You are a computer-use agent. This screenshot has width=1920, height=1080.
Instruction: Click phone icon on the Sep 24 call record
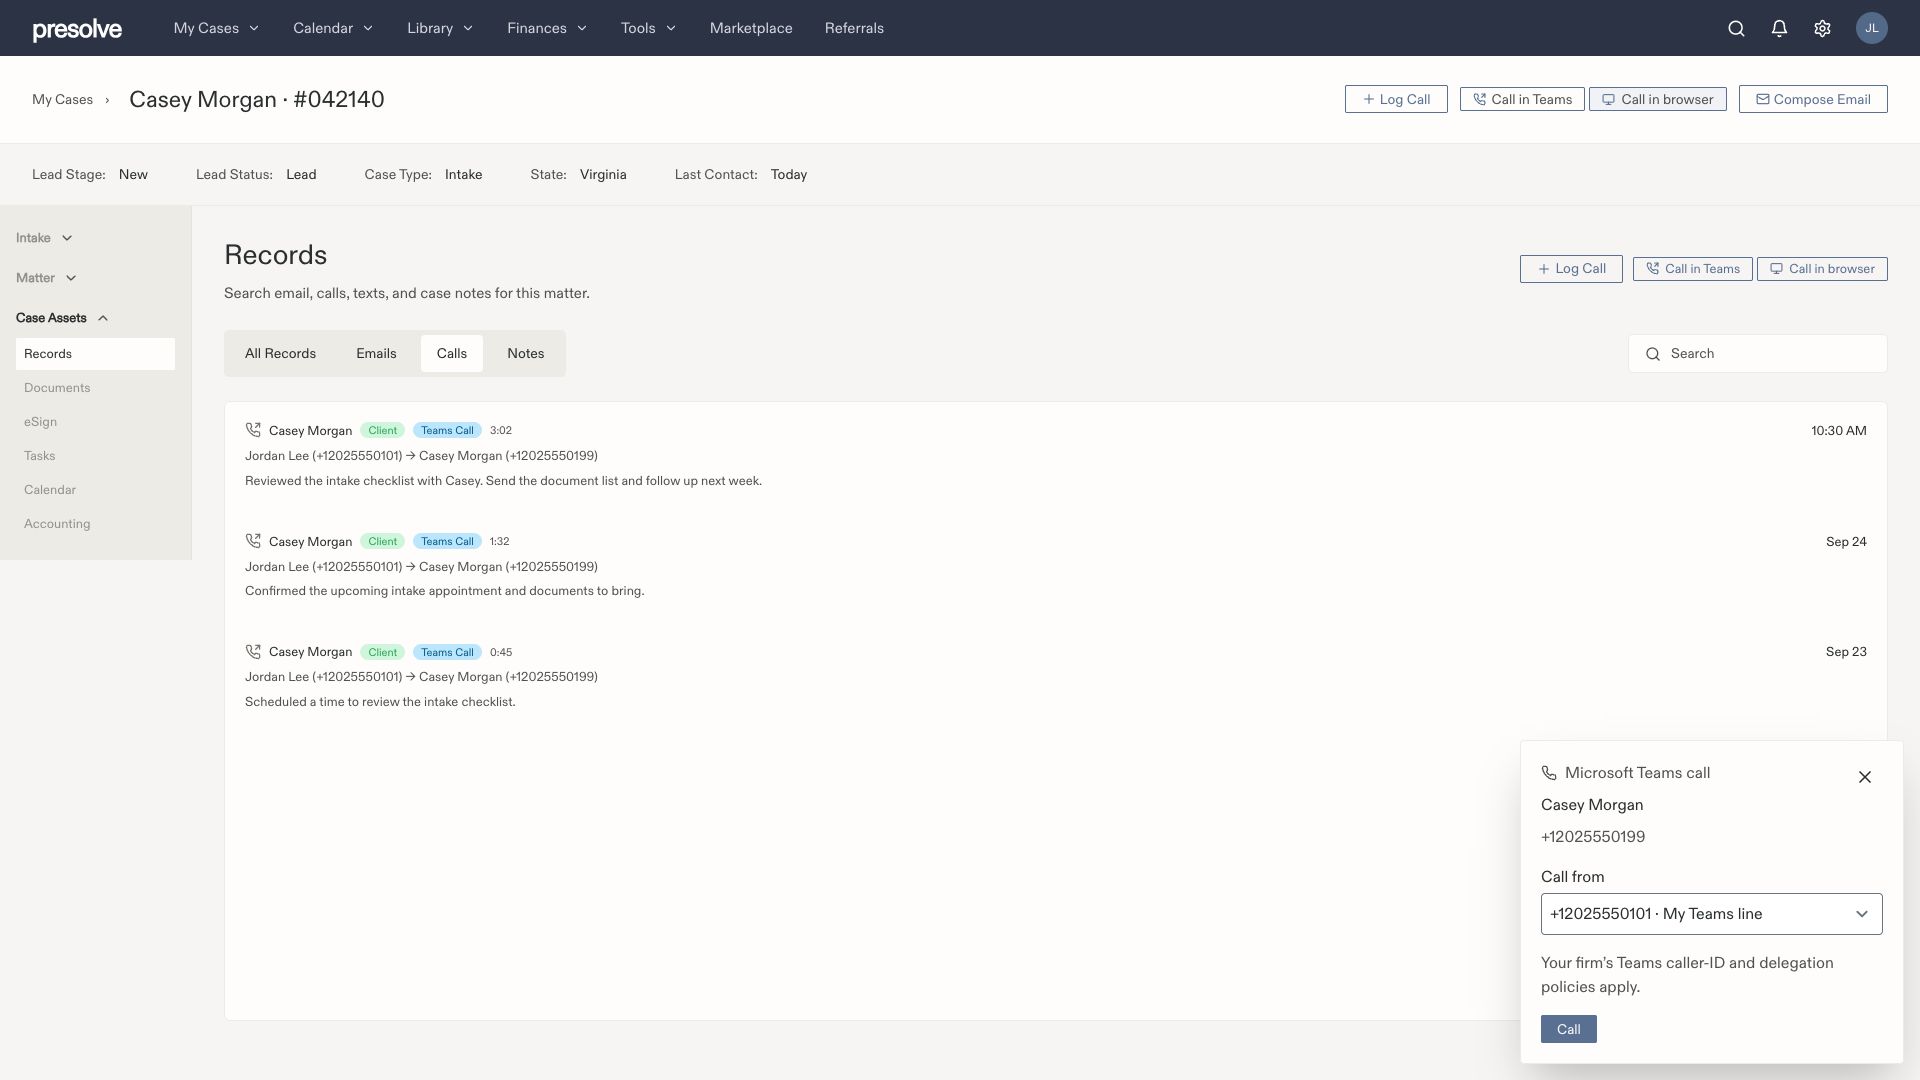click(253, 541)
